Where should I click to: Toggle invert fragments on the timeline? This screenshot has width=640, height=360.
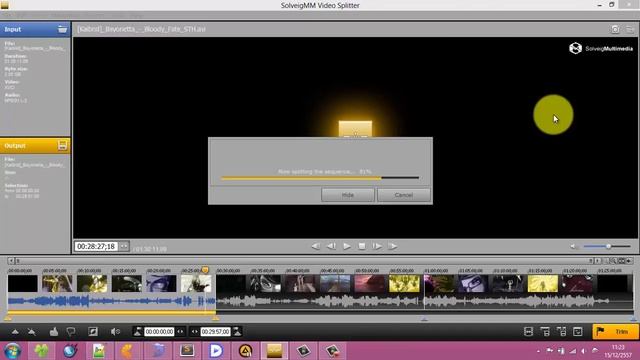pyautogui.click(x=93, y=332)
